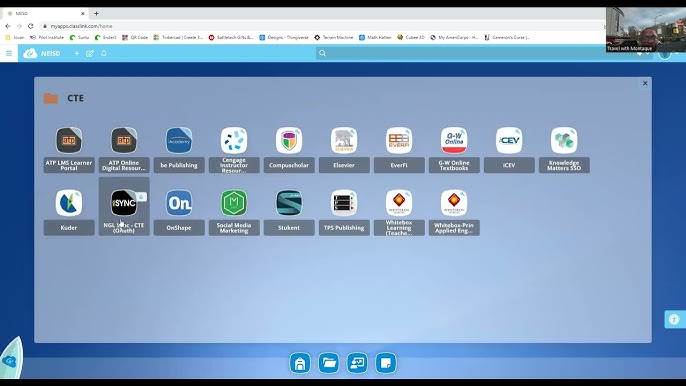Viewport: 686px width, 386px height.
Task: Click the edit pencil icon in header
Action: [x=90, y=53]
